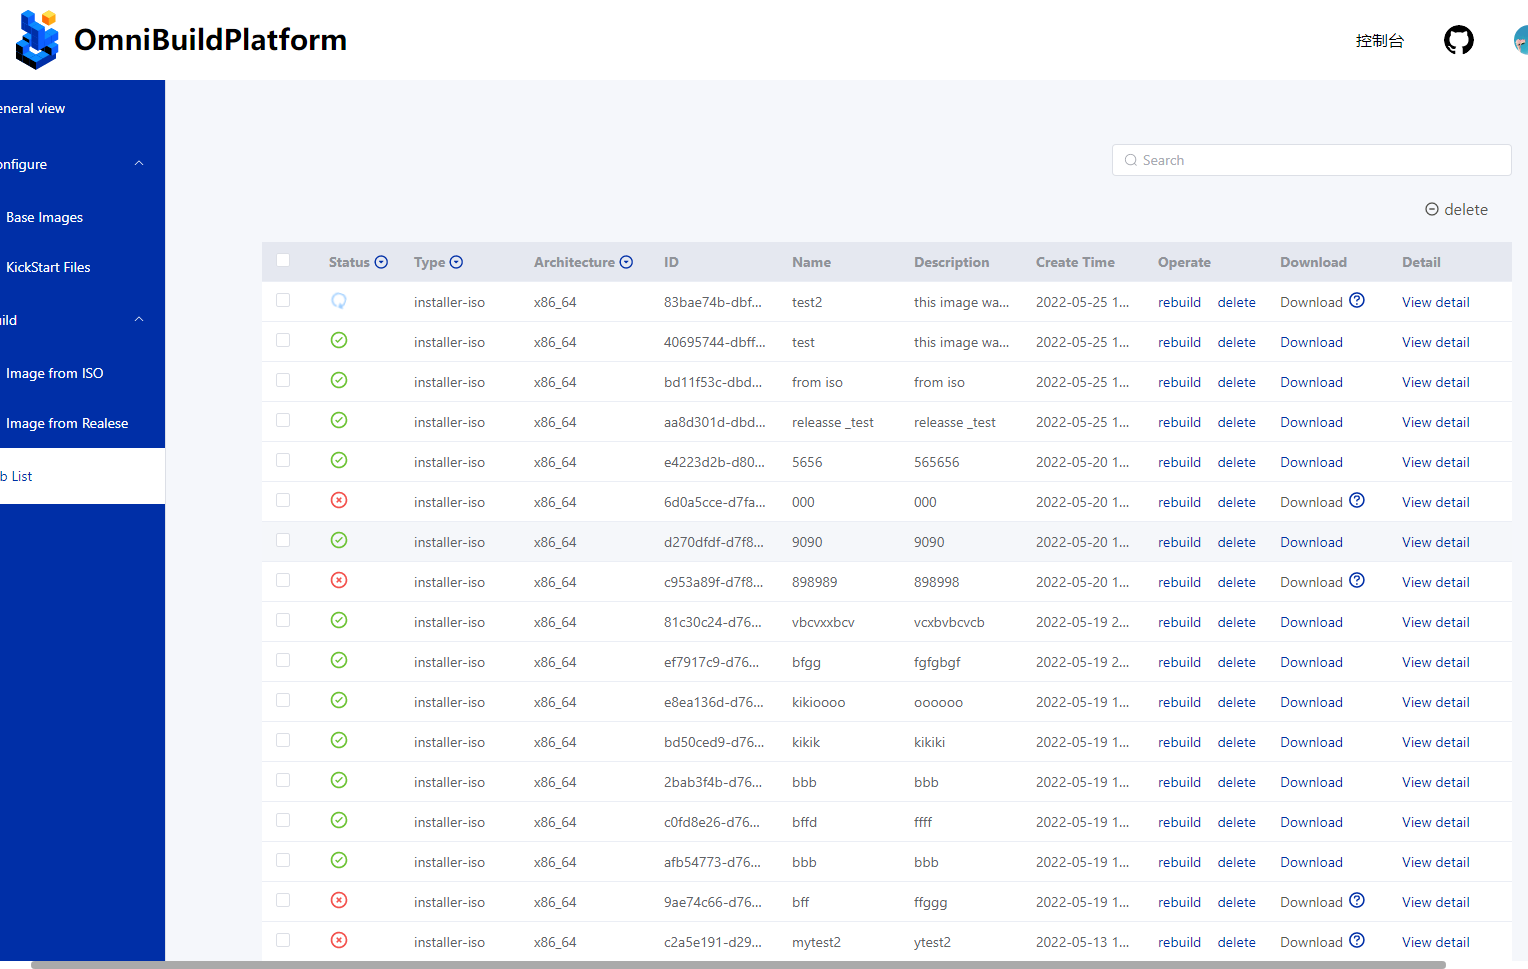Click the batch delete button above the table
This screenshot has width=1528, height=969.
(x=1456, y=209)
